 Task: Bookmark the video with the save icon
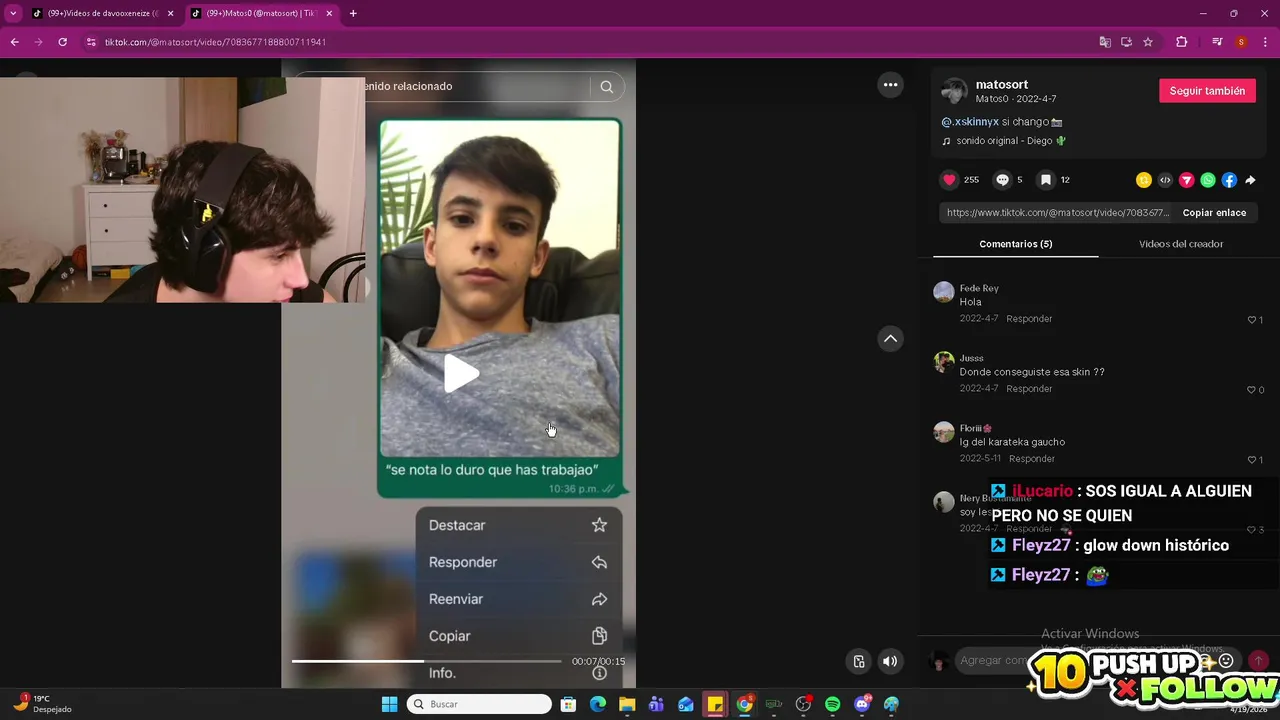[x=1045, y=180]
